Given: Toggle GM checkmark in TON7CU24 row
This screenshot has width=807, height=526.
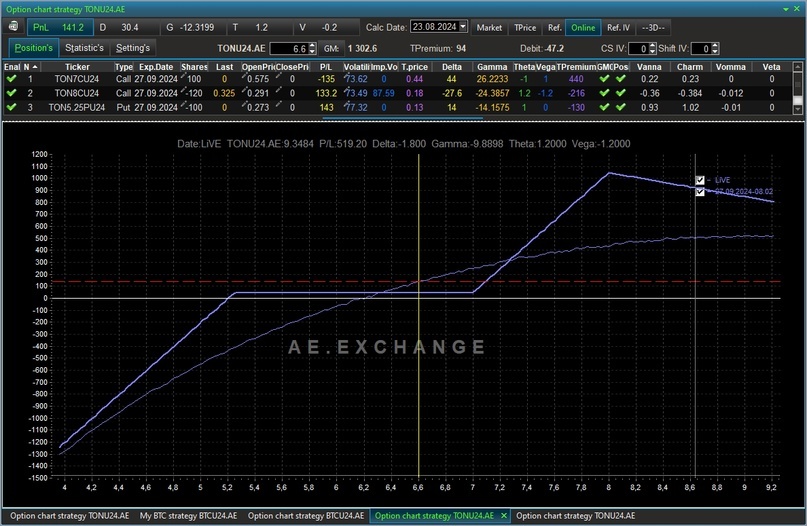Looking at the screenshot, I should click(x=604, y=79).
